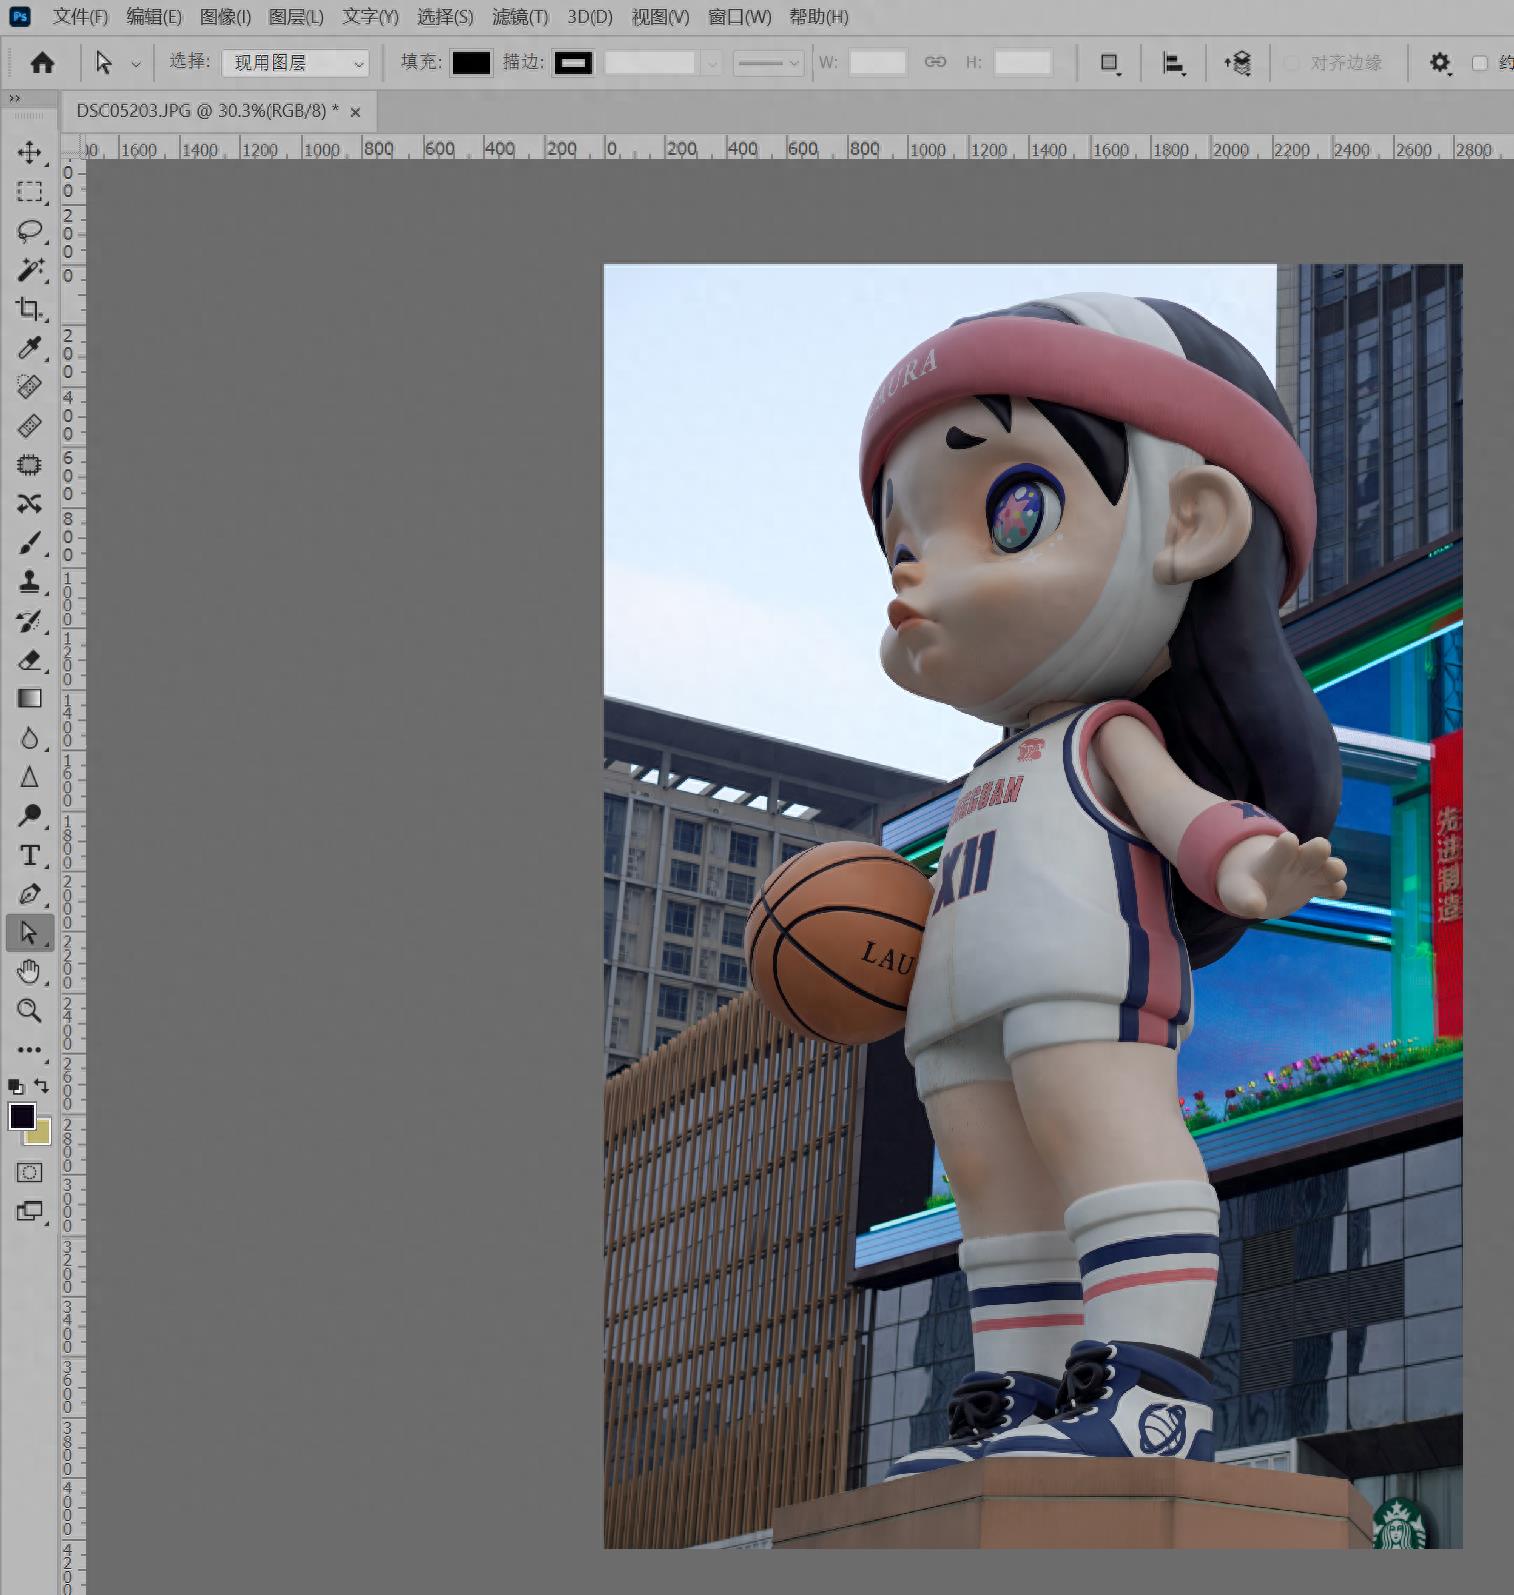Select the Hand tool
Image resolution: width=1514 pixels, height=1595 pixels.
(29, 971)
